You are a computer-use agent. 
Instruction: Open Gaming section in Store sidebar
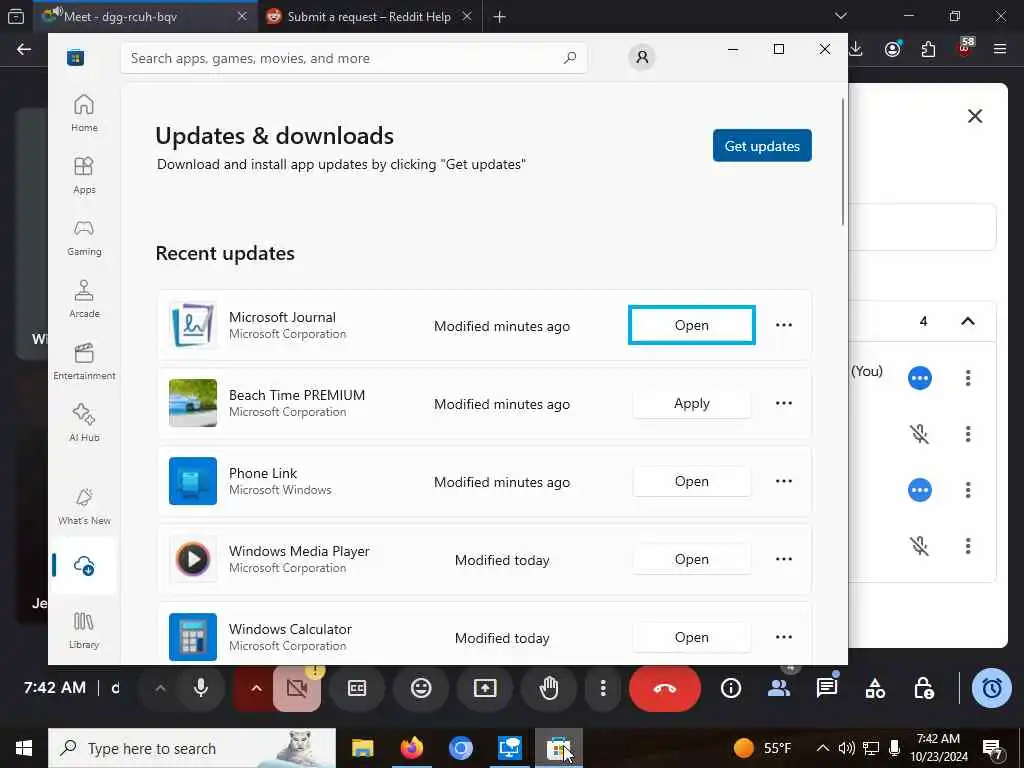tap(84, 237)
